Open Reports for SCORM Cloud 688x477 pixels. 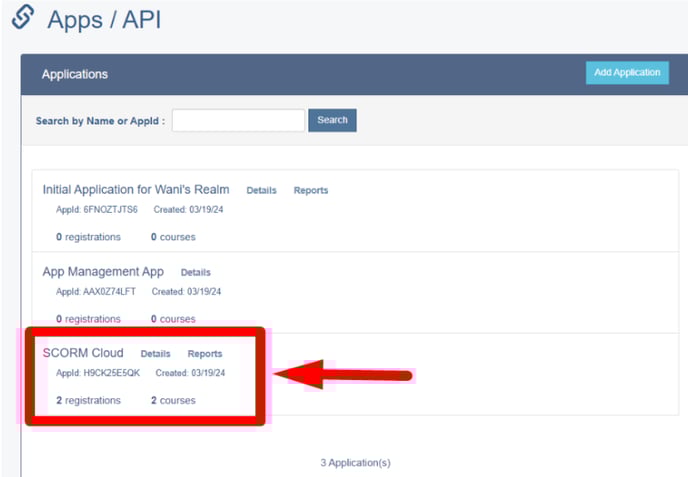coord(205,354)
